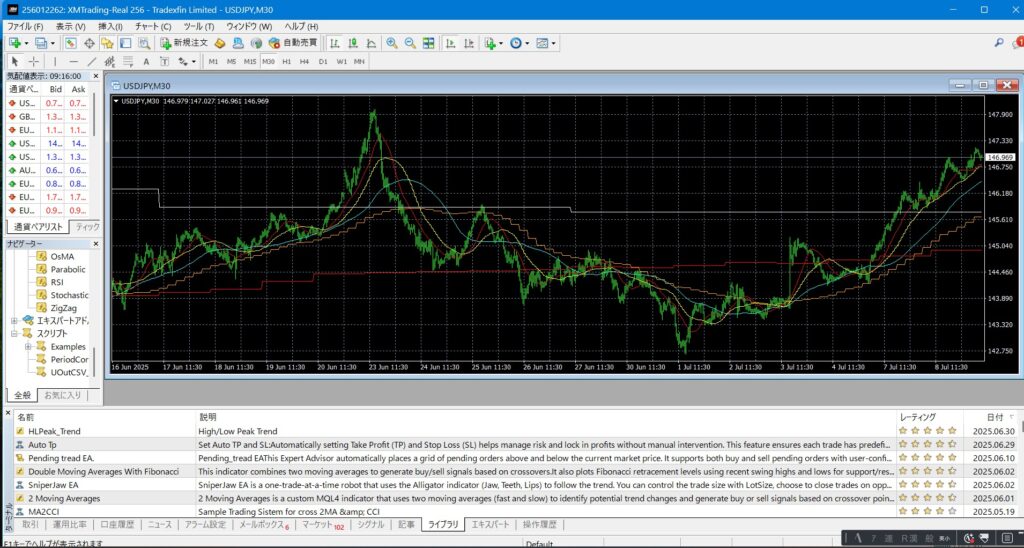Select the Fibonacci retracement tool

(x=128, y=61)
